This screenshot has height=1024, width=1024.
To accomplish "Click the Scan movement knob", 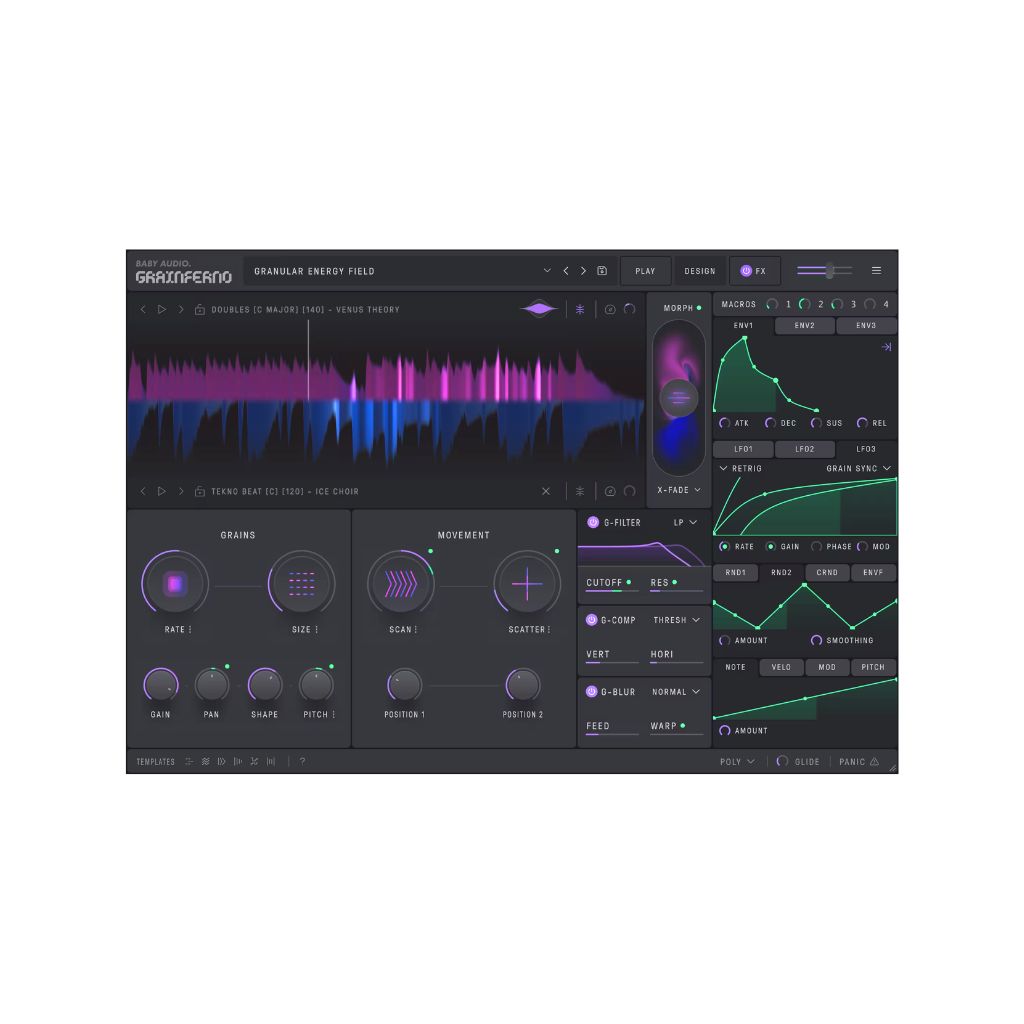I will (x=401, y=583).
